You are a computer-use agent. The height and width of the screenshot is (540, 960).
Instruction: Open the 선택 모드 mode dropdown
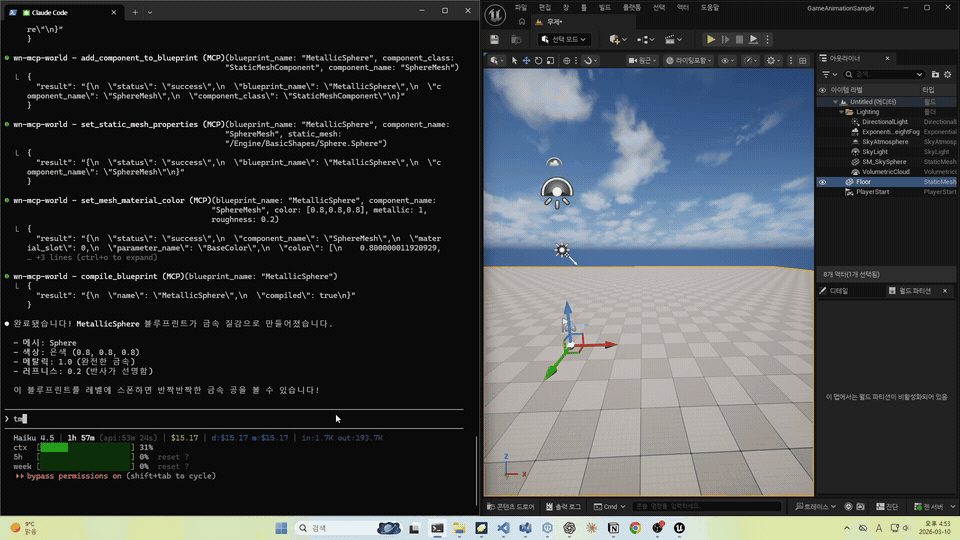pyautogui.click(x=564, y=39)
